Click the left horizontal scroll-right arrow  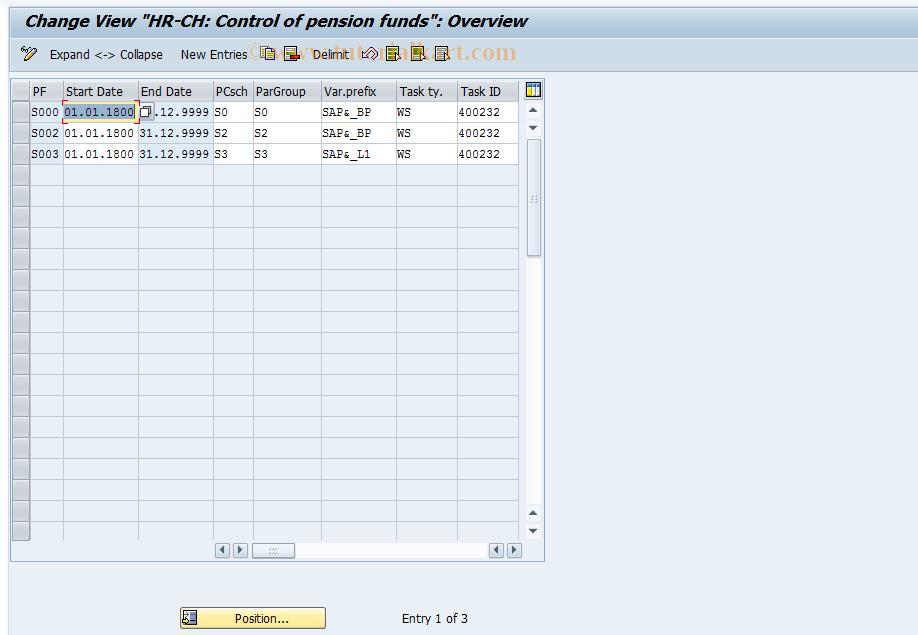coord(240,550)
